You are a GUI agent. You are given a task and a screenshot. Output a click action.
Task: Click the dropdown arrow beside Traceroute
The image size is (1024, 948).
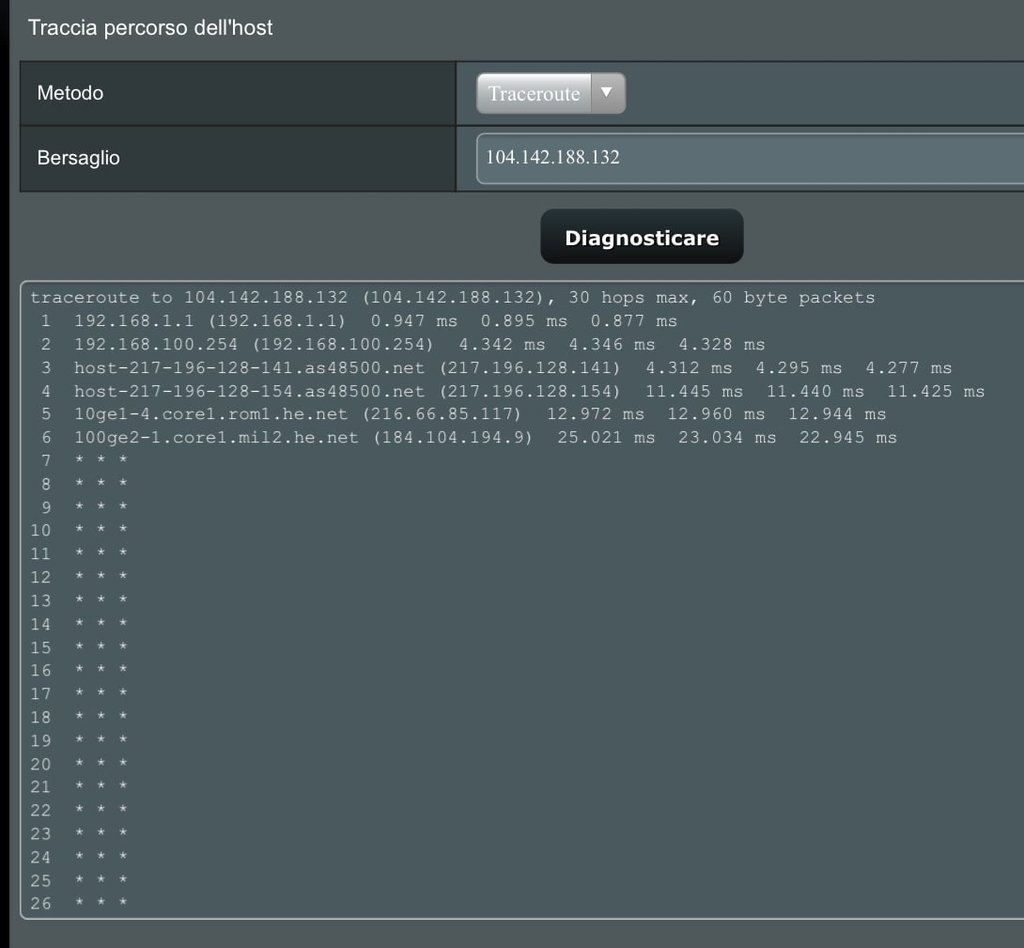(x=607, y=93)
